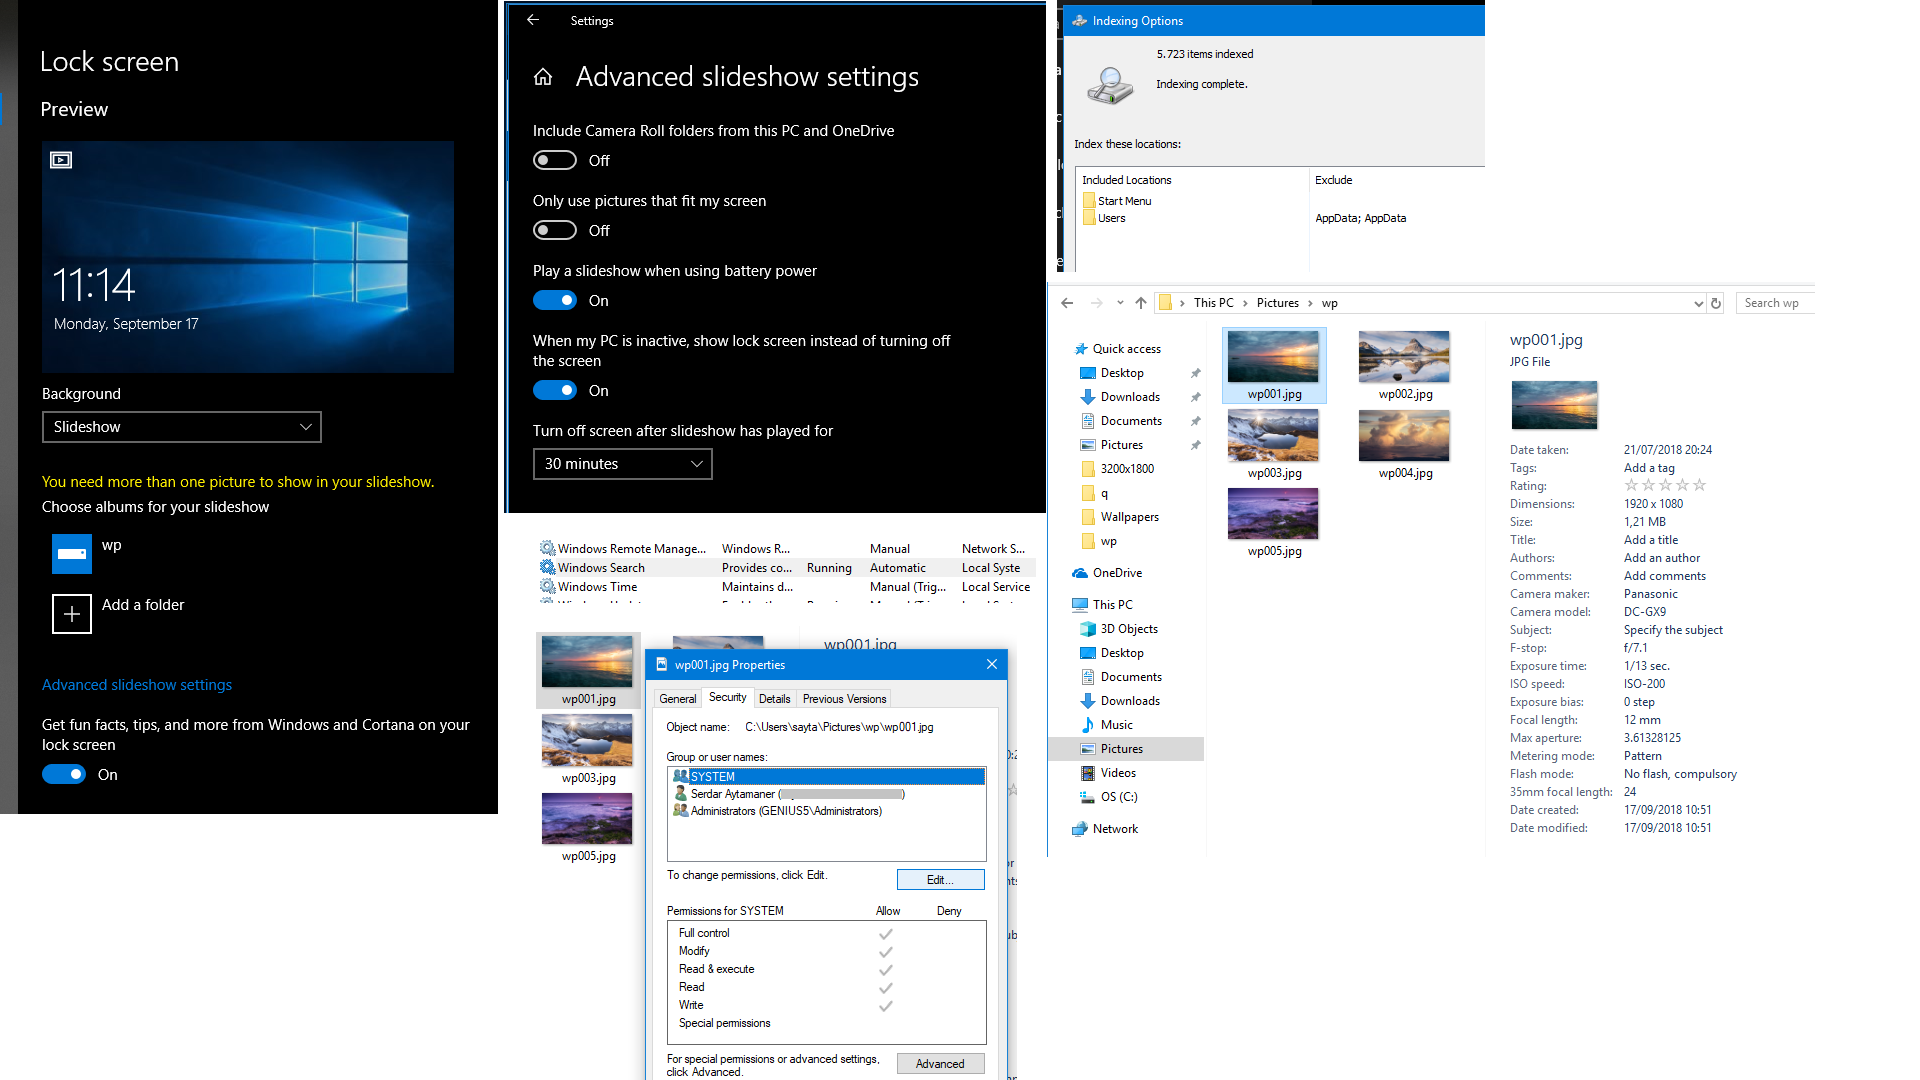
Task: Click the Settings home icon
Action: click(x=543, y=77)
